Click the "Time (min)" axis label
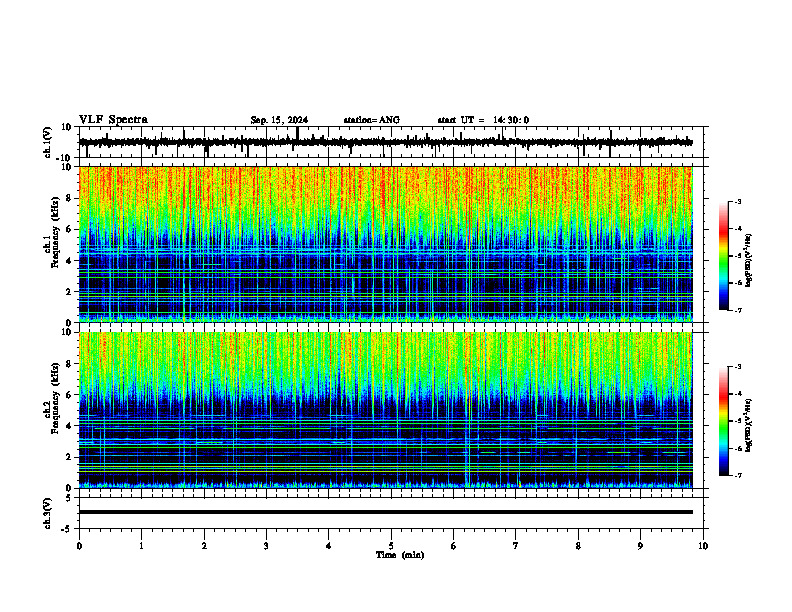 tap(400, 555)
